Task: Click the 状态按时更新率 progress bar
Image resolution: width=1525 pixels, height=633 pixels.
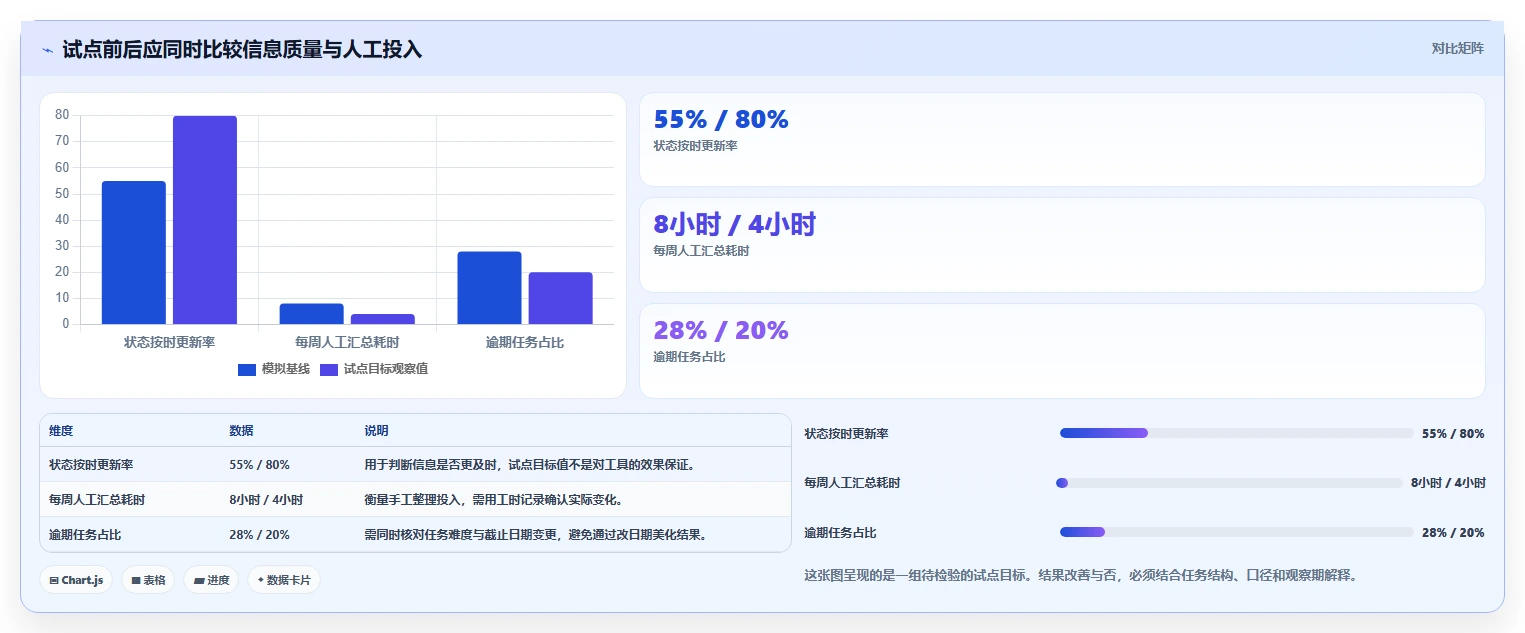Action: (x=1237, y=433)
